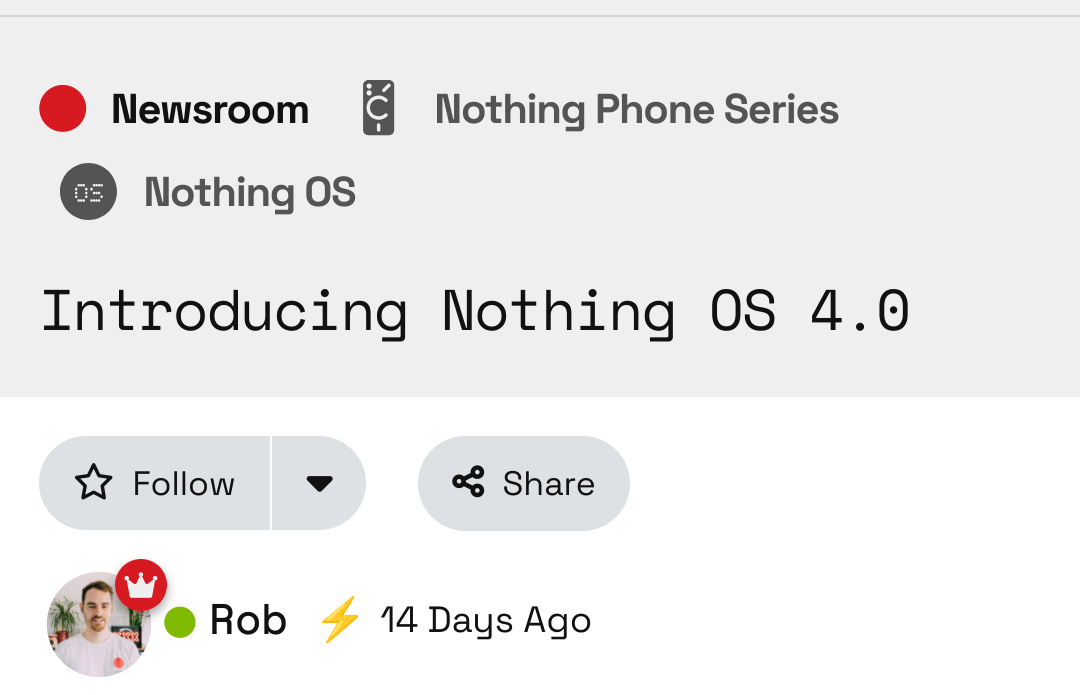Click the red Newsroom circle icon
This screenshot has width=1080, height=695.
point(62,109)
